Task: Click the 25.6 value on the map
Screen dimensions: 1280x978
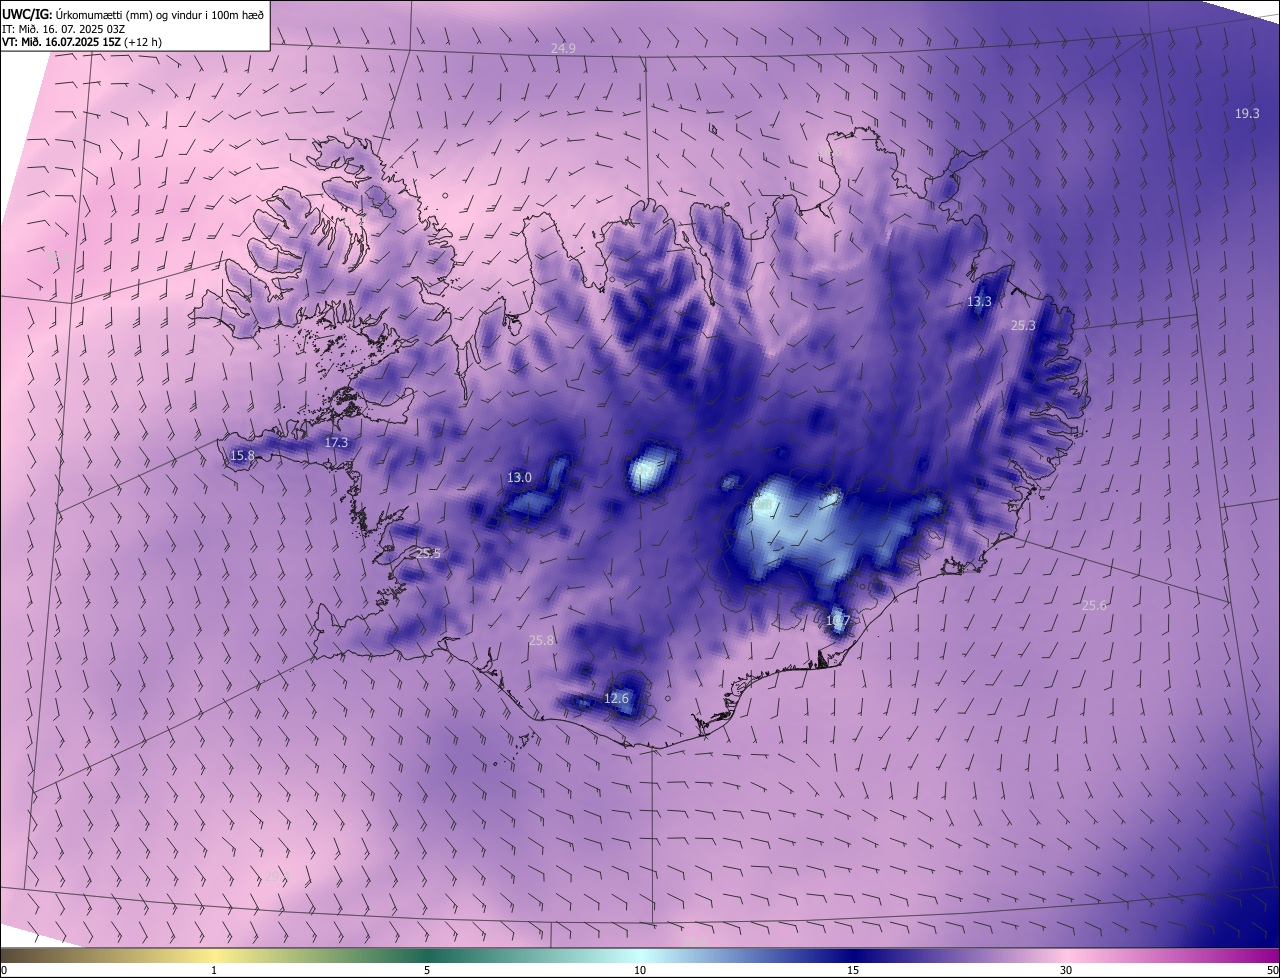Action: click(1094, 605)
